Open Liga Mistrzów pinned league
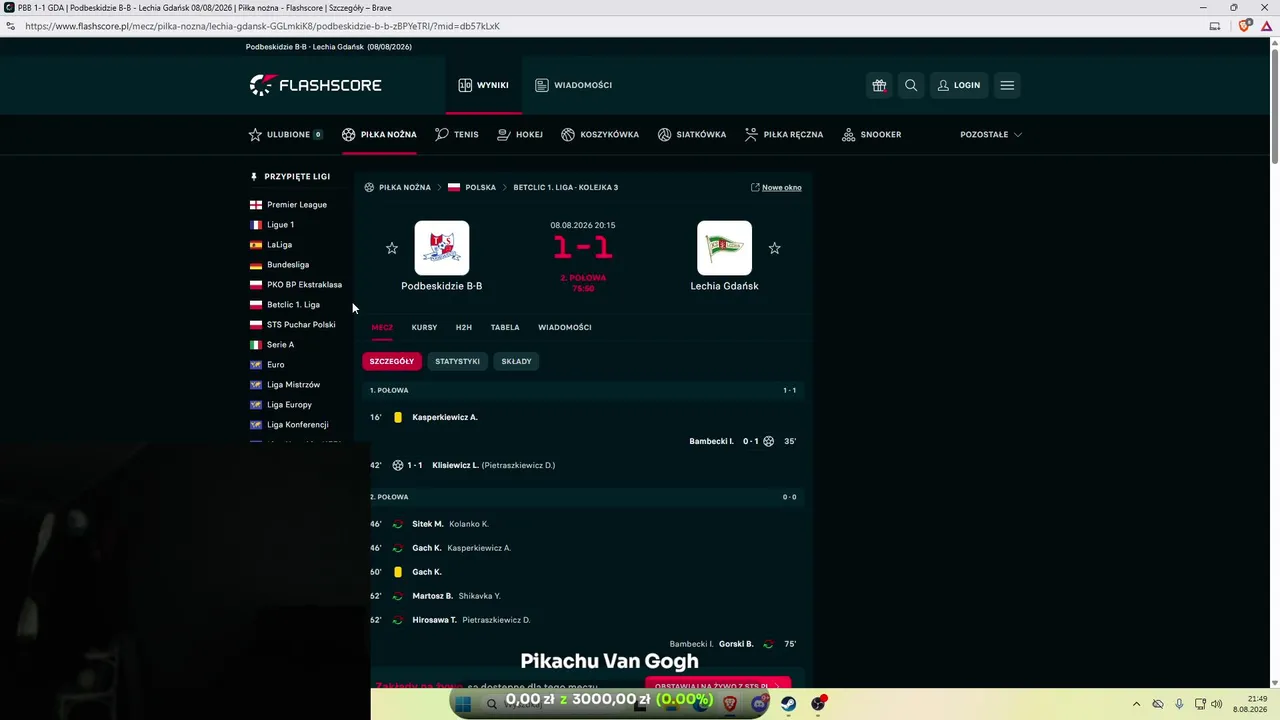Screen dimensions: 1280x720 coord(285,385)
